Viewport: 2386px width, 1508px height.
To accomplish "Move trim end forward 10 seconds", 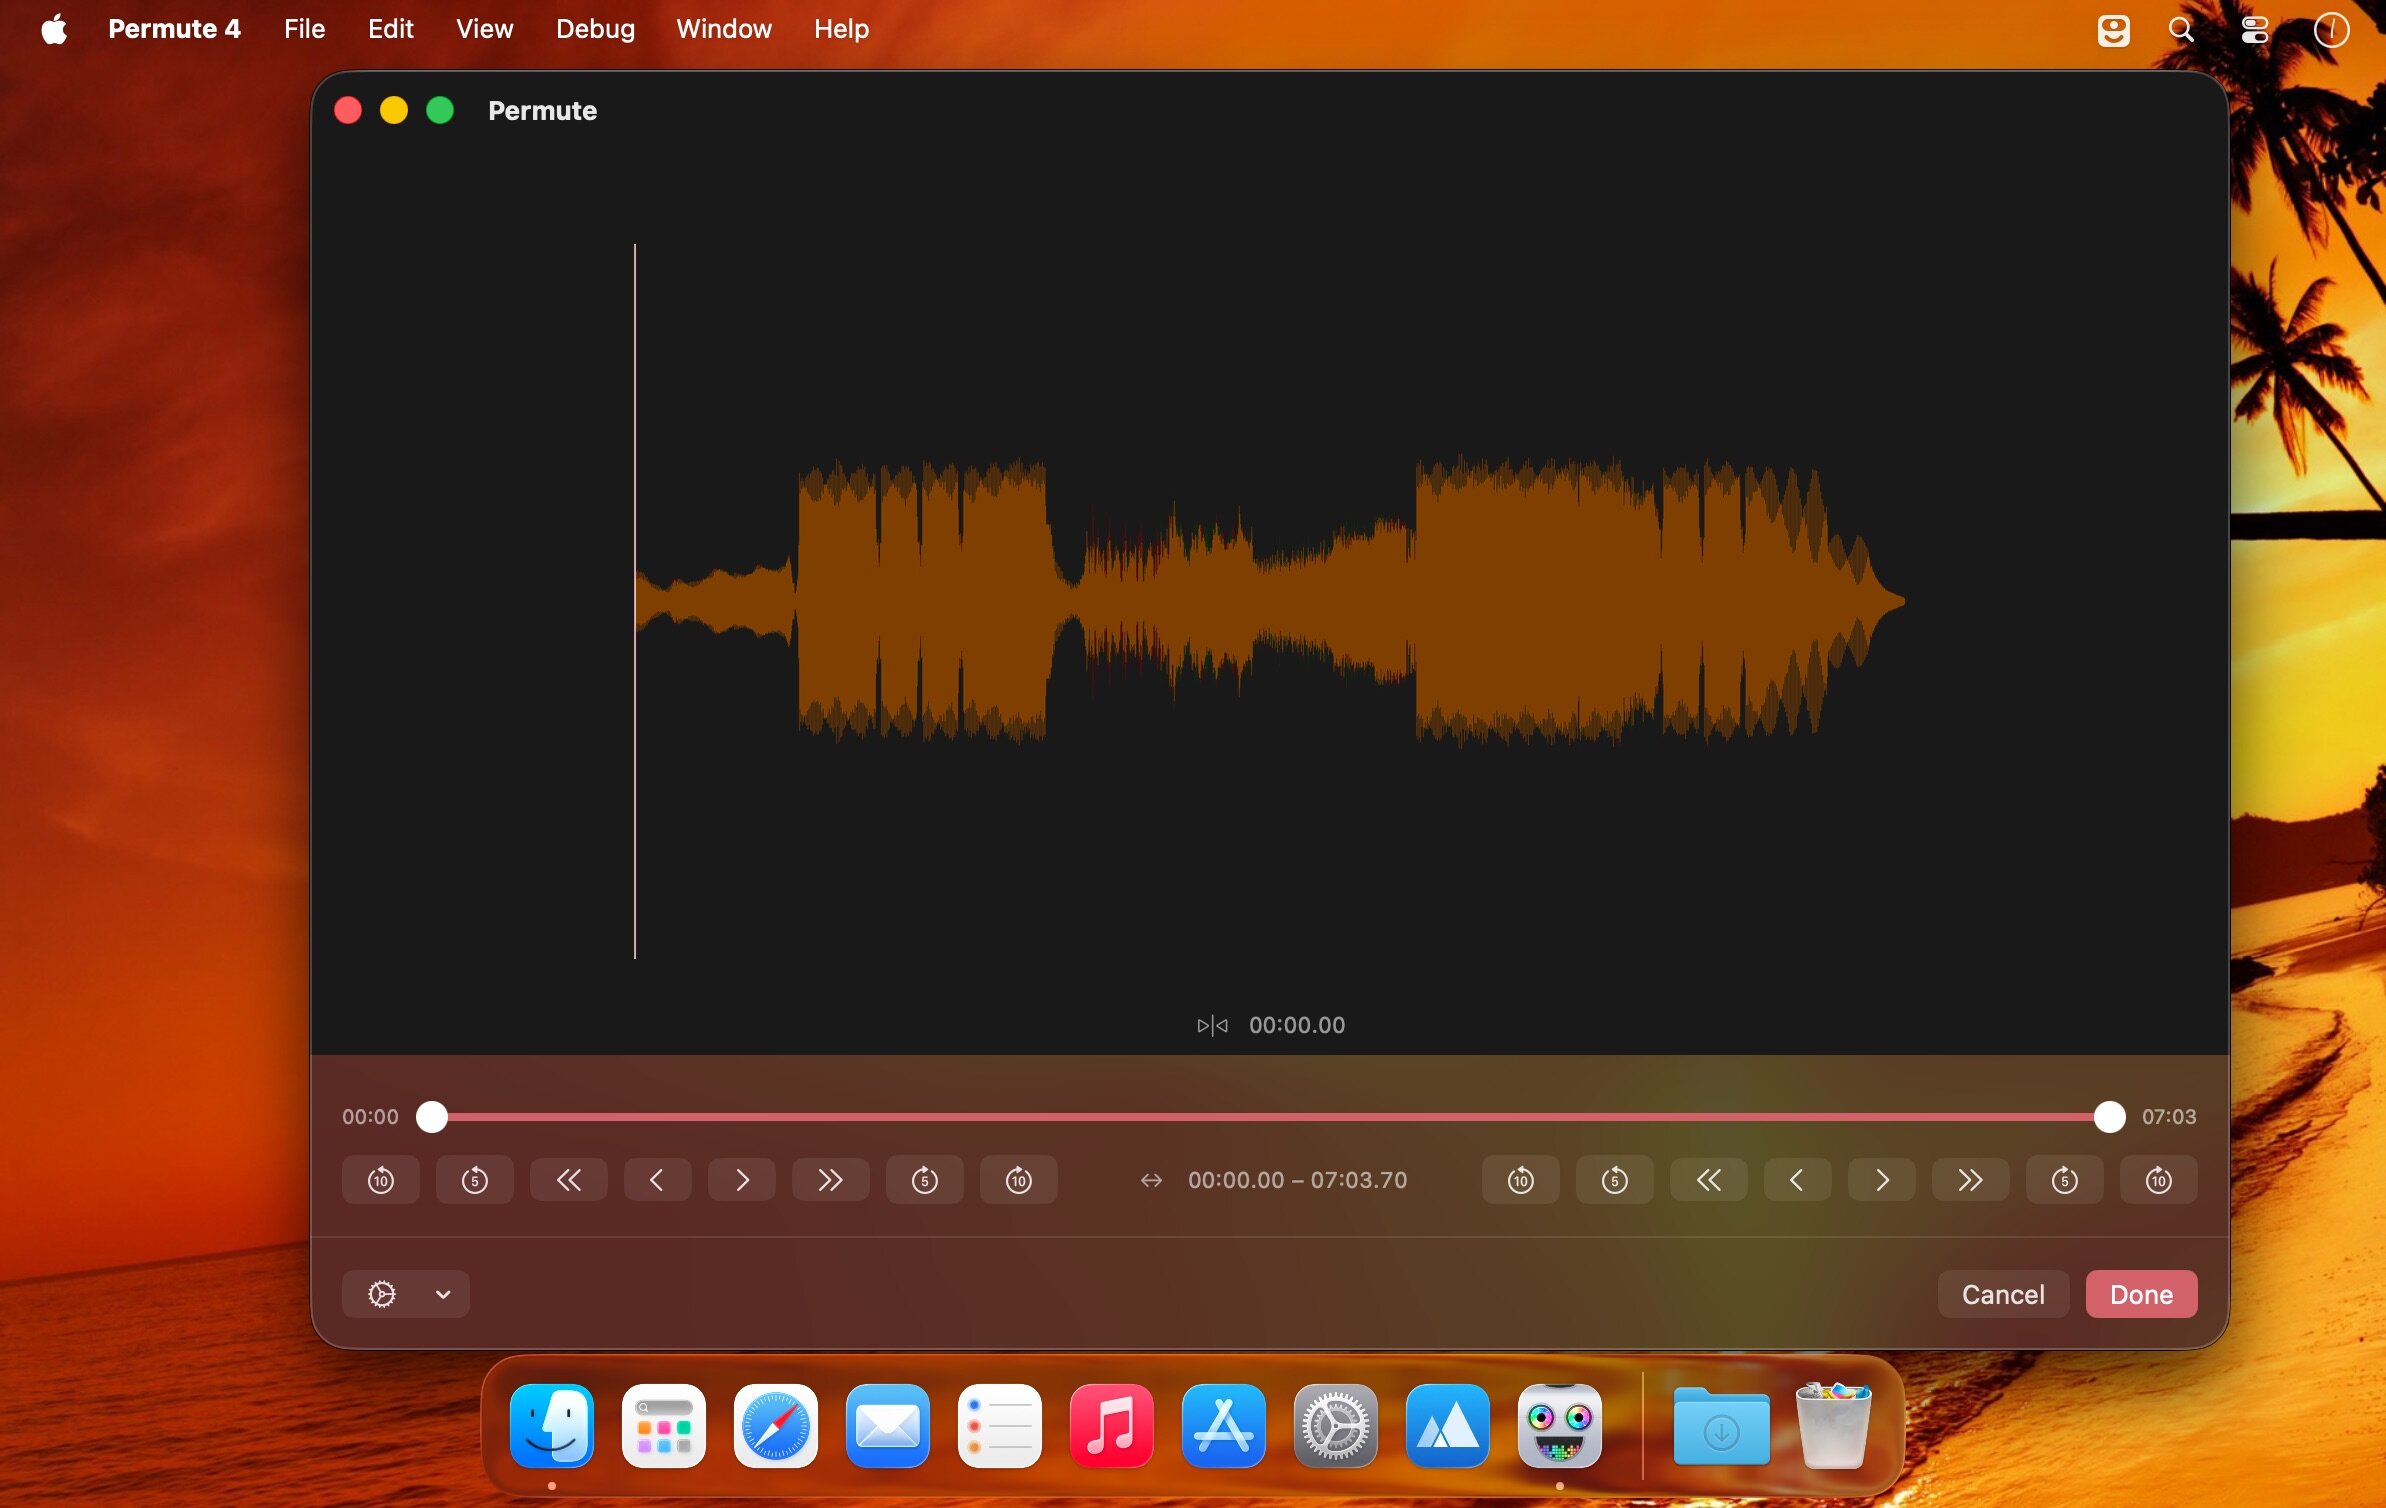I will click(2159, 1180).
